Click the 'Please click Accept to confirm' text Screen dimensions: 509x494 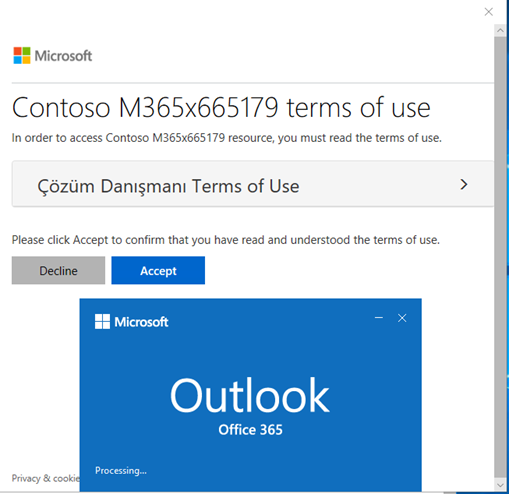click(x=226, y=240)
